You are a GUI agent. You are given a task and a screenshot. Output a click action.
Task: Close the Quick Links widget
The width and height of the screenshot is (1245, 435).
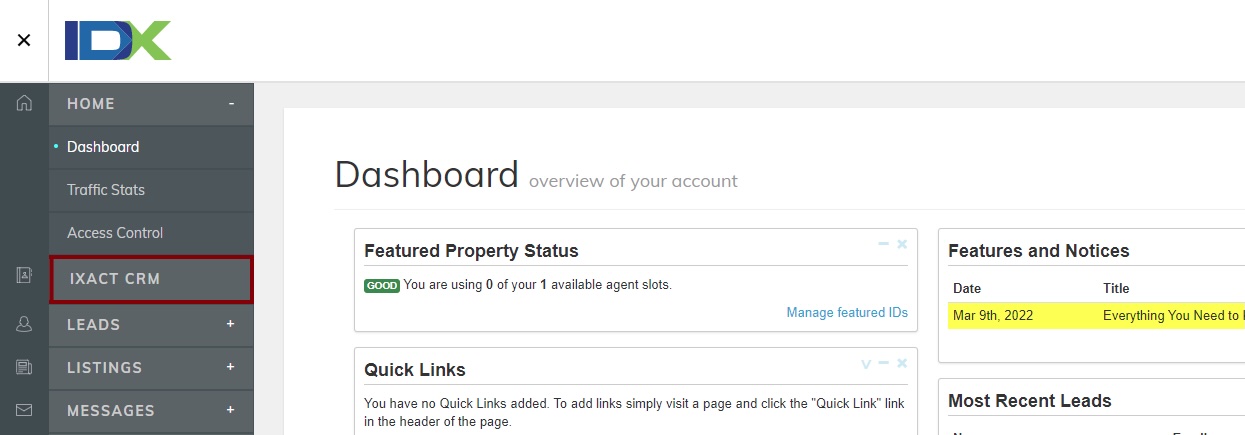click(x=902, y=363)
